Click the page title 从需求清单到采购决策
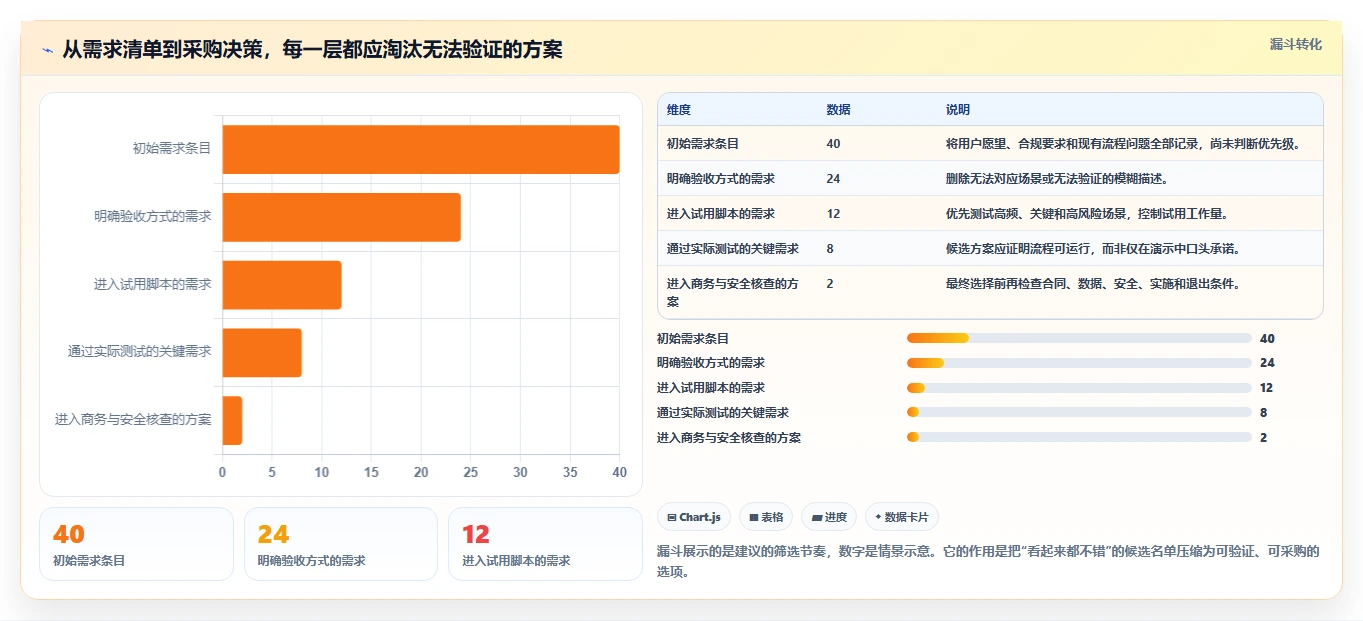This screenshot has height=621, width=1363. [312, 50]
